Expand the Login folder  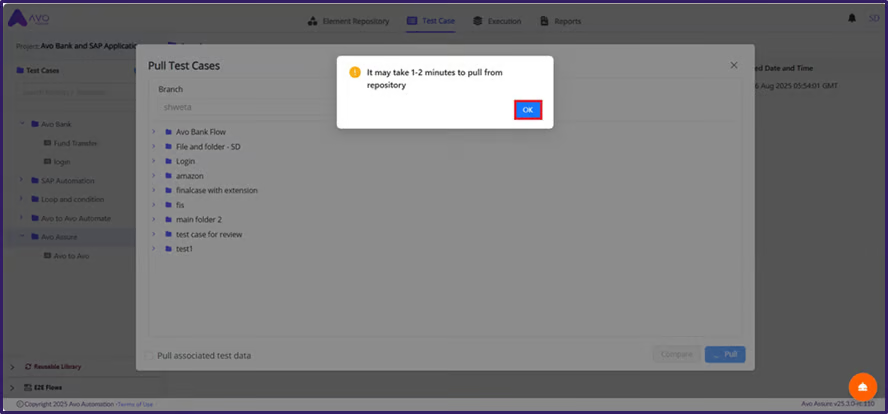[153, 161]
